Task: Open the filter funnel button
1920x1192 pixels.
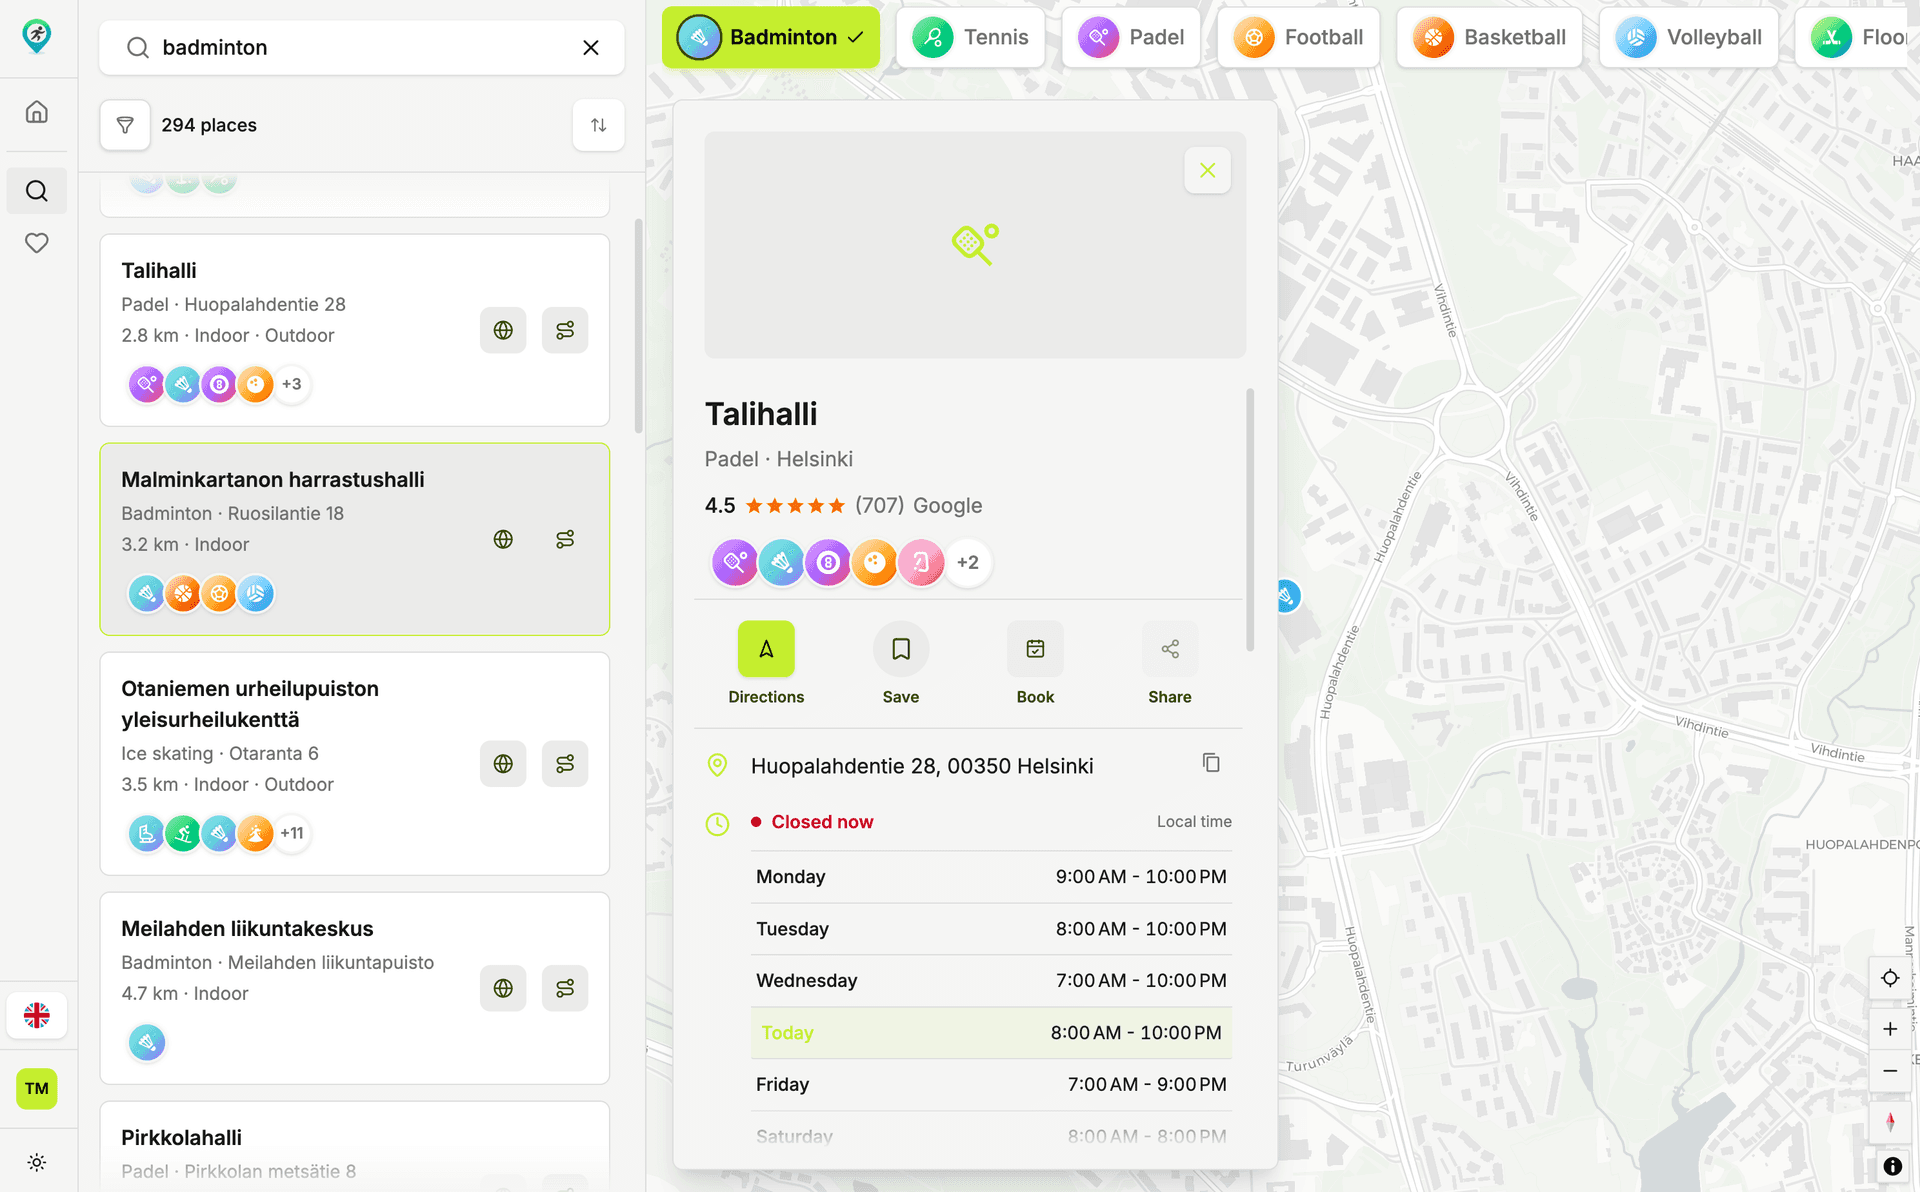Action: [125, 125]
